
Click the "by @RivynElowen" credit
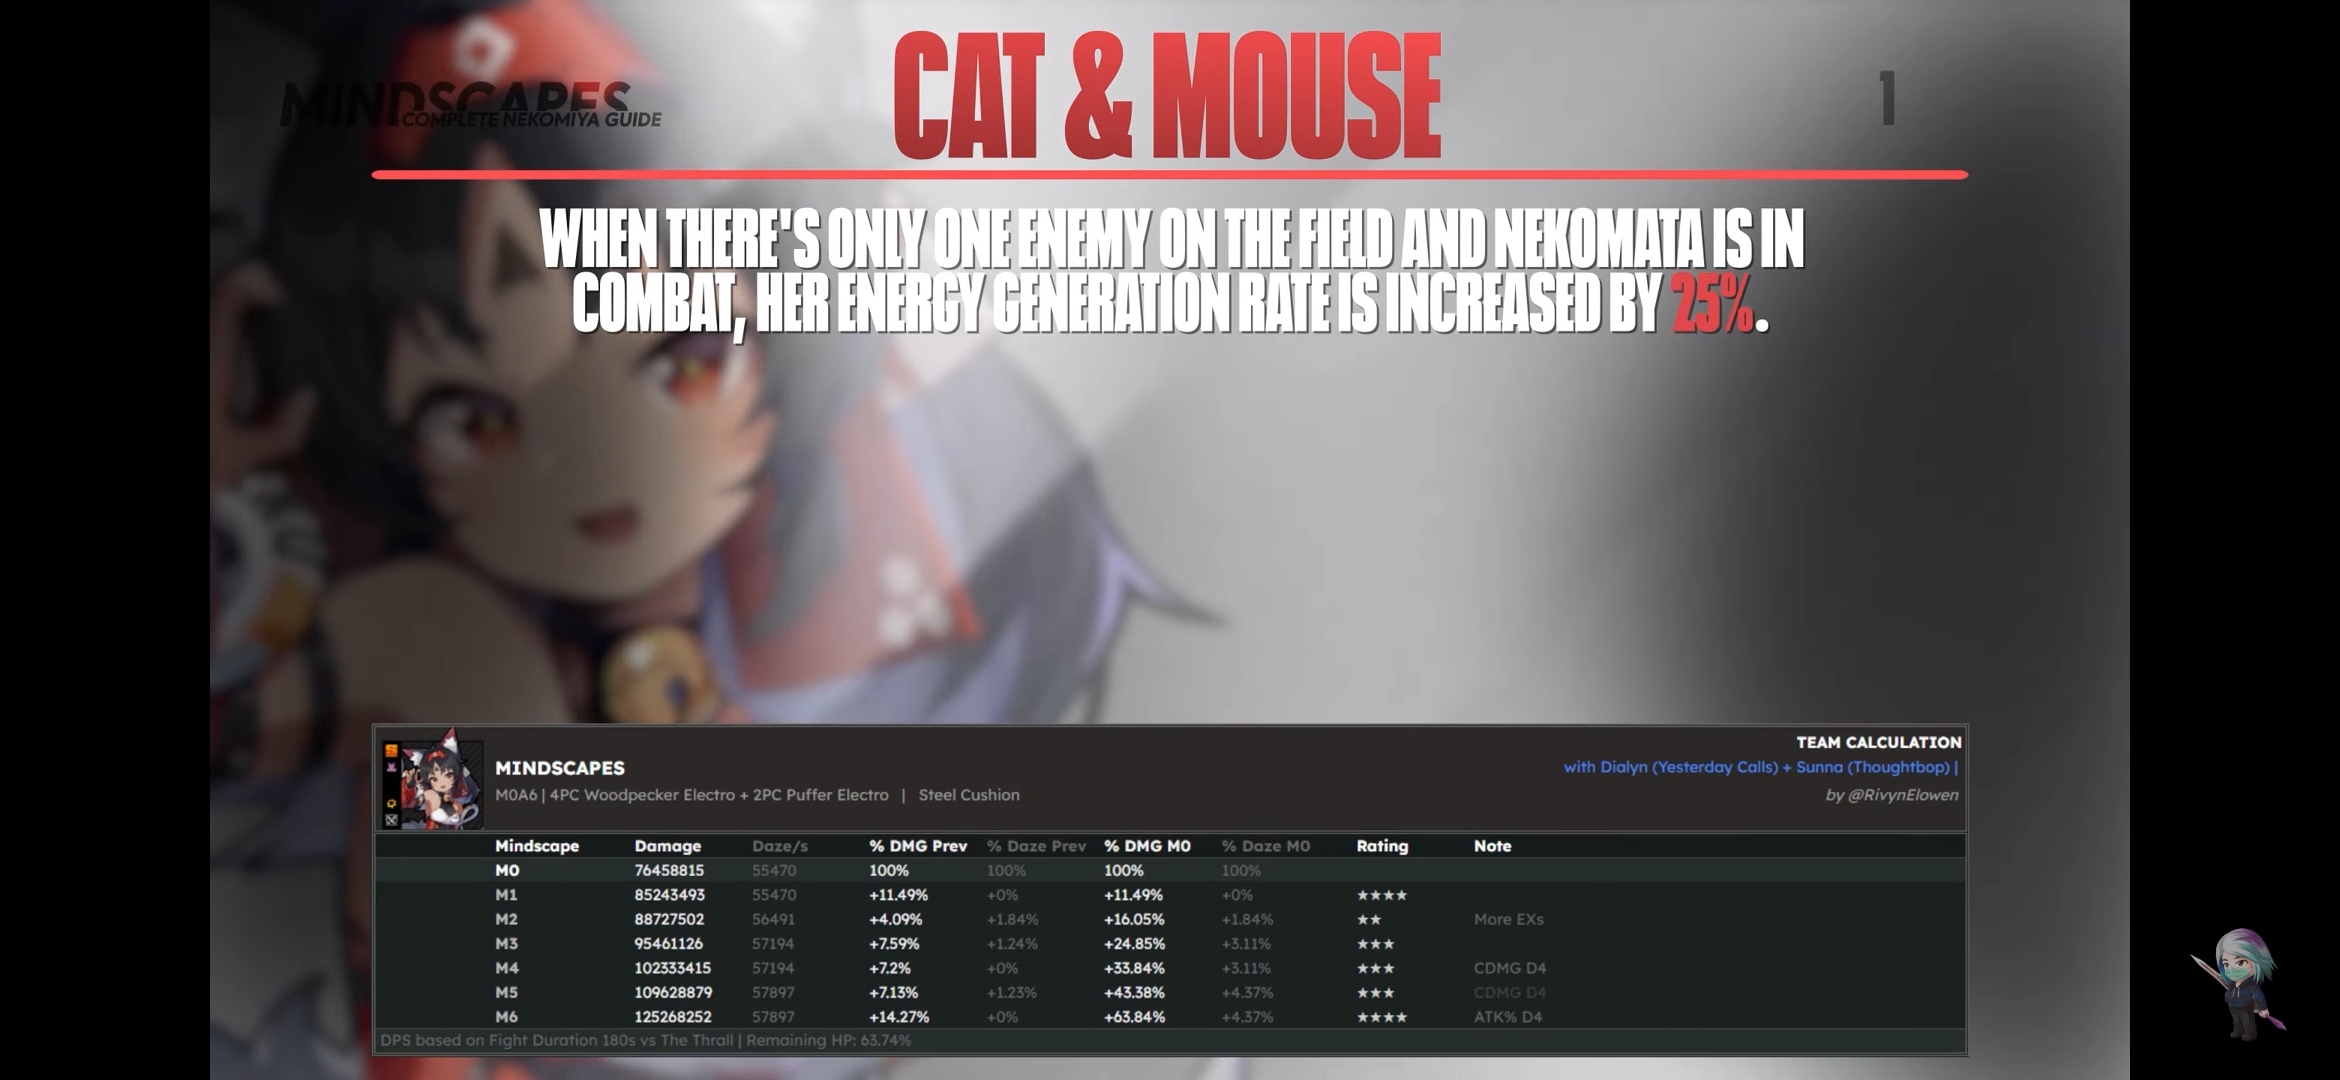pyautogui.click(x=1892, y=795)
